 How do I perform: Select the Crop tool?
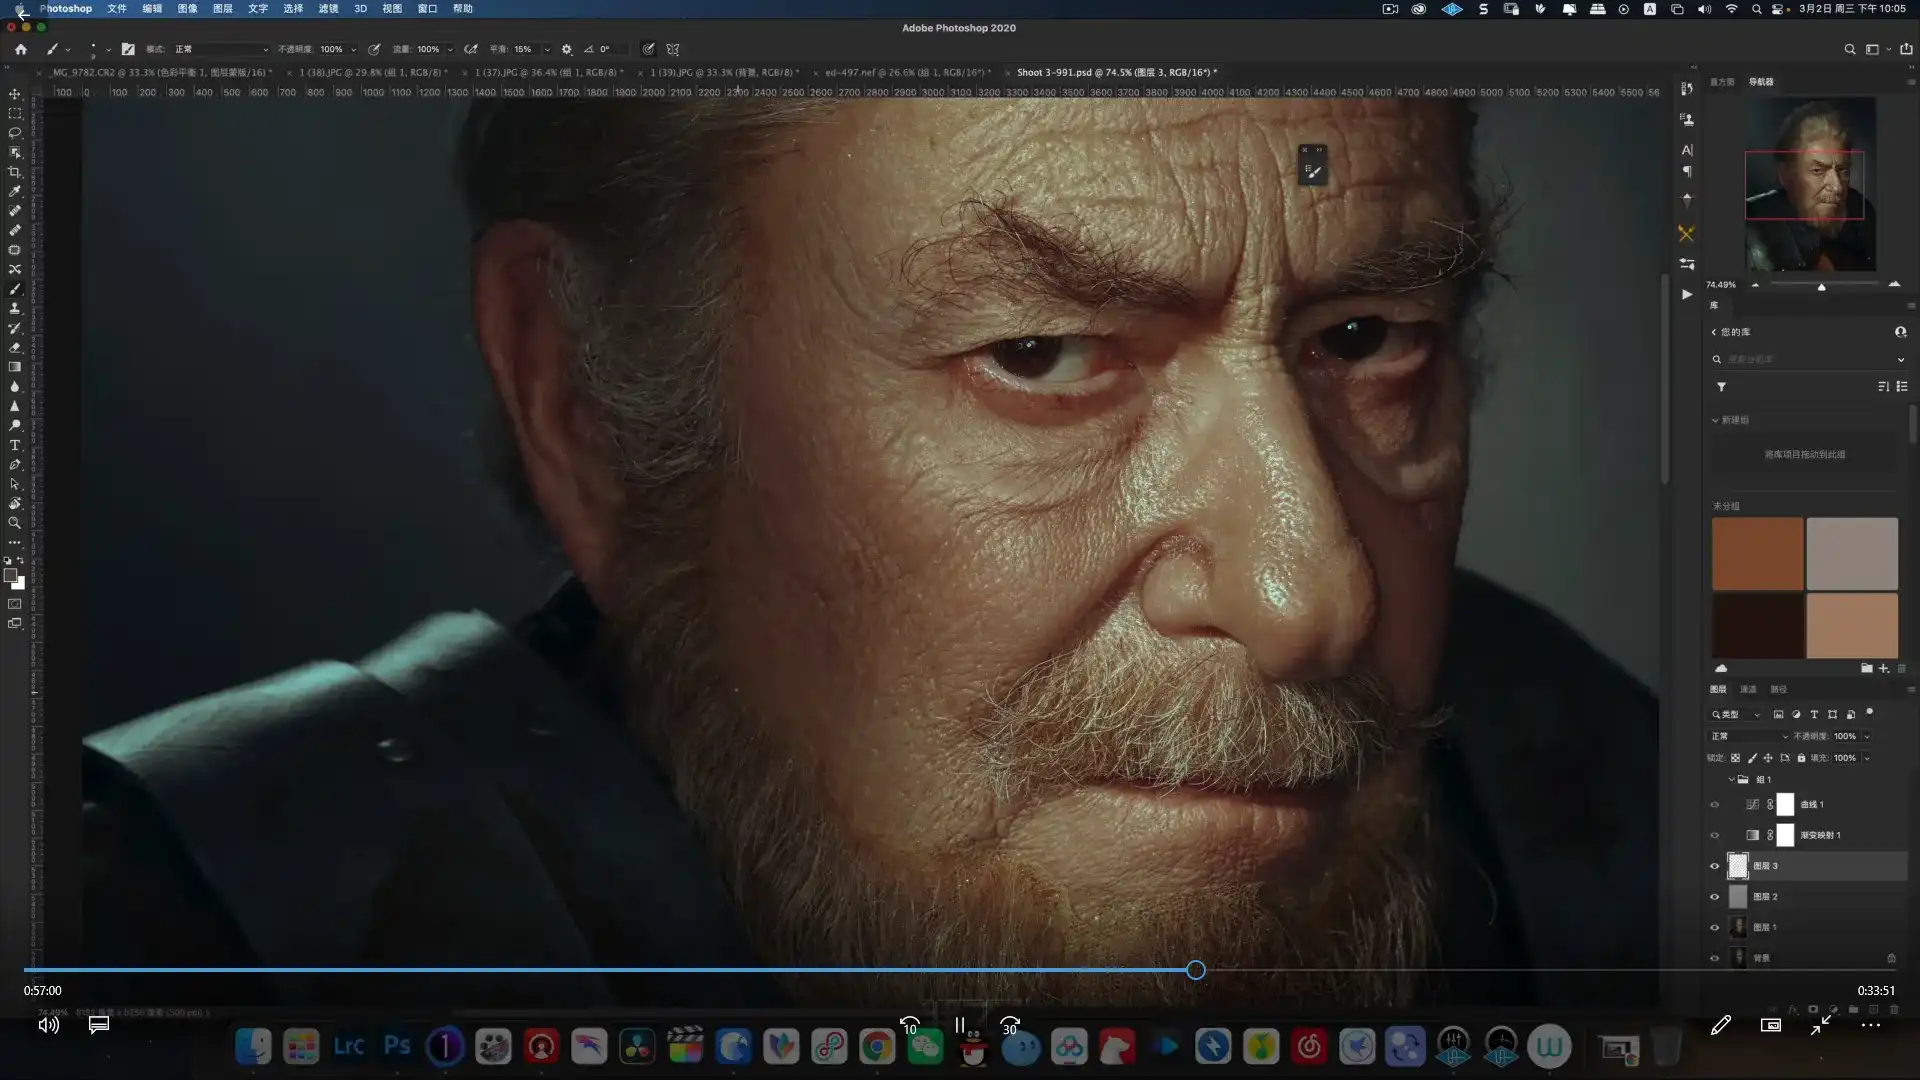15,172
